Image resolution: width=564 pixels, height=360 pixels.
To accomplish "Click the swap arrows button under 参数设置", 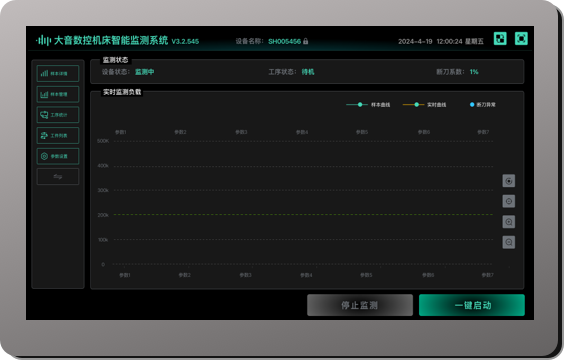I will click(x=58, y=177).
